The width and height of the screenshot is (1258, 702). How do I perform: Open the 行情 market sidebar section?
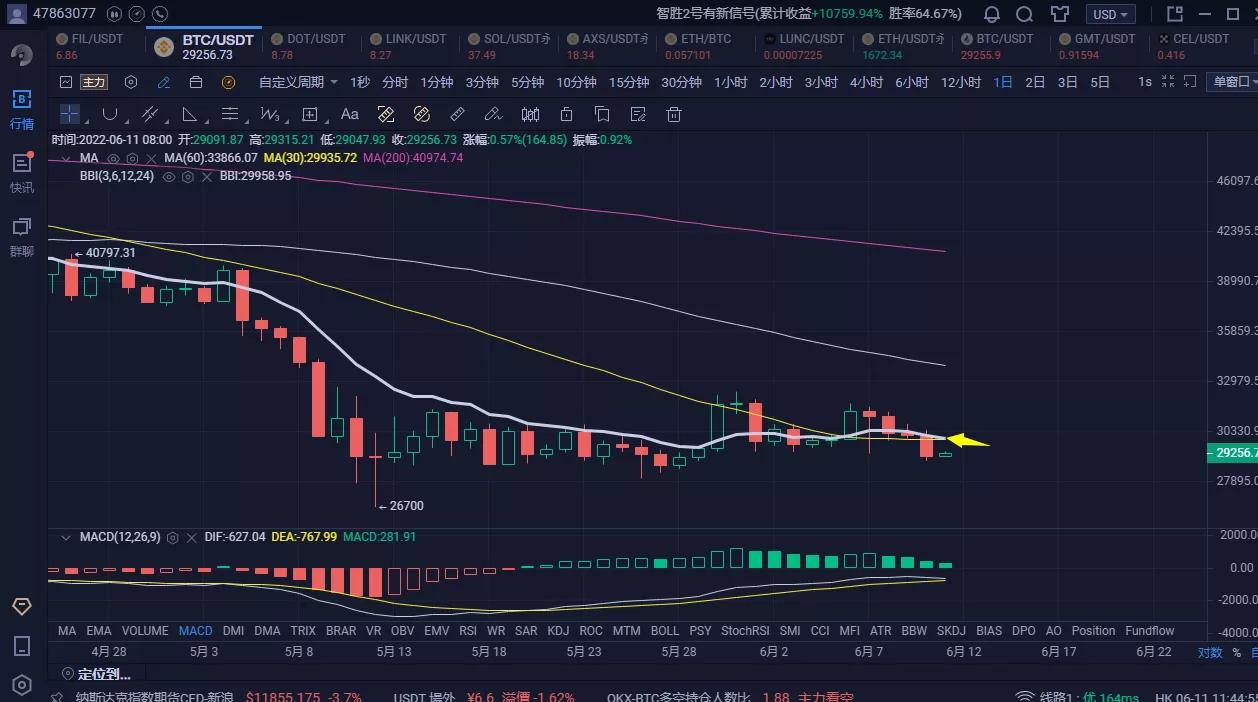22,110
